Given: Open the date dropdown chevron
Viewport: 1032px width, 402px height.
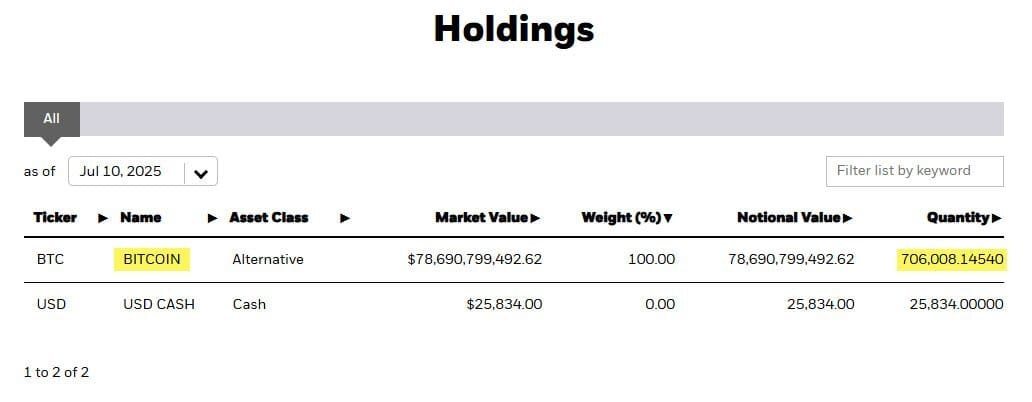Looking at the screenshot, I should point(201,174).
